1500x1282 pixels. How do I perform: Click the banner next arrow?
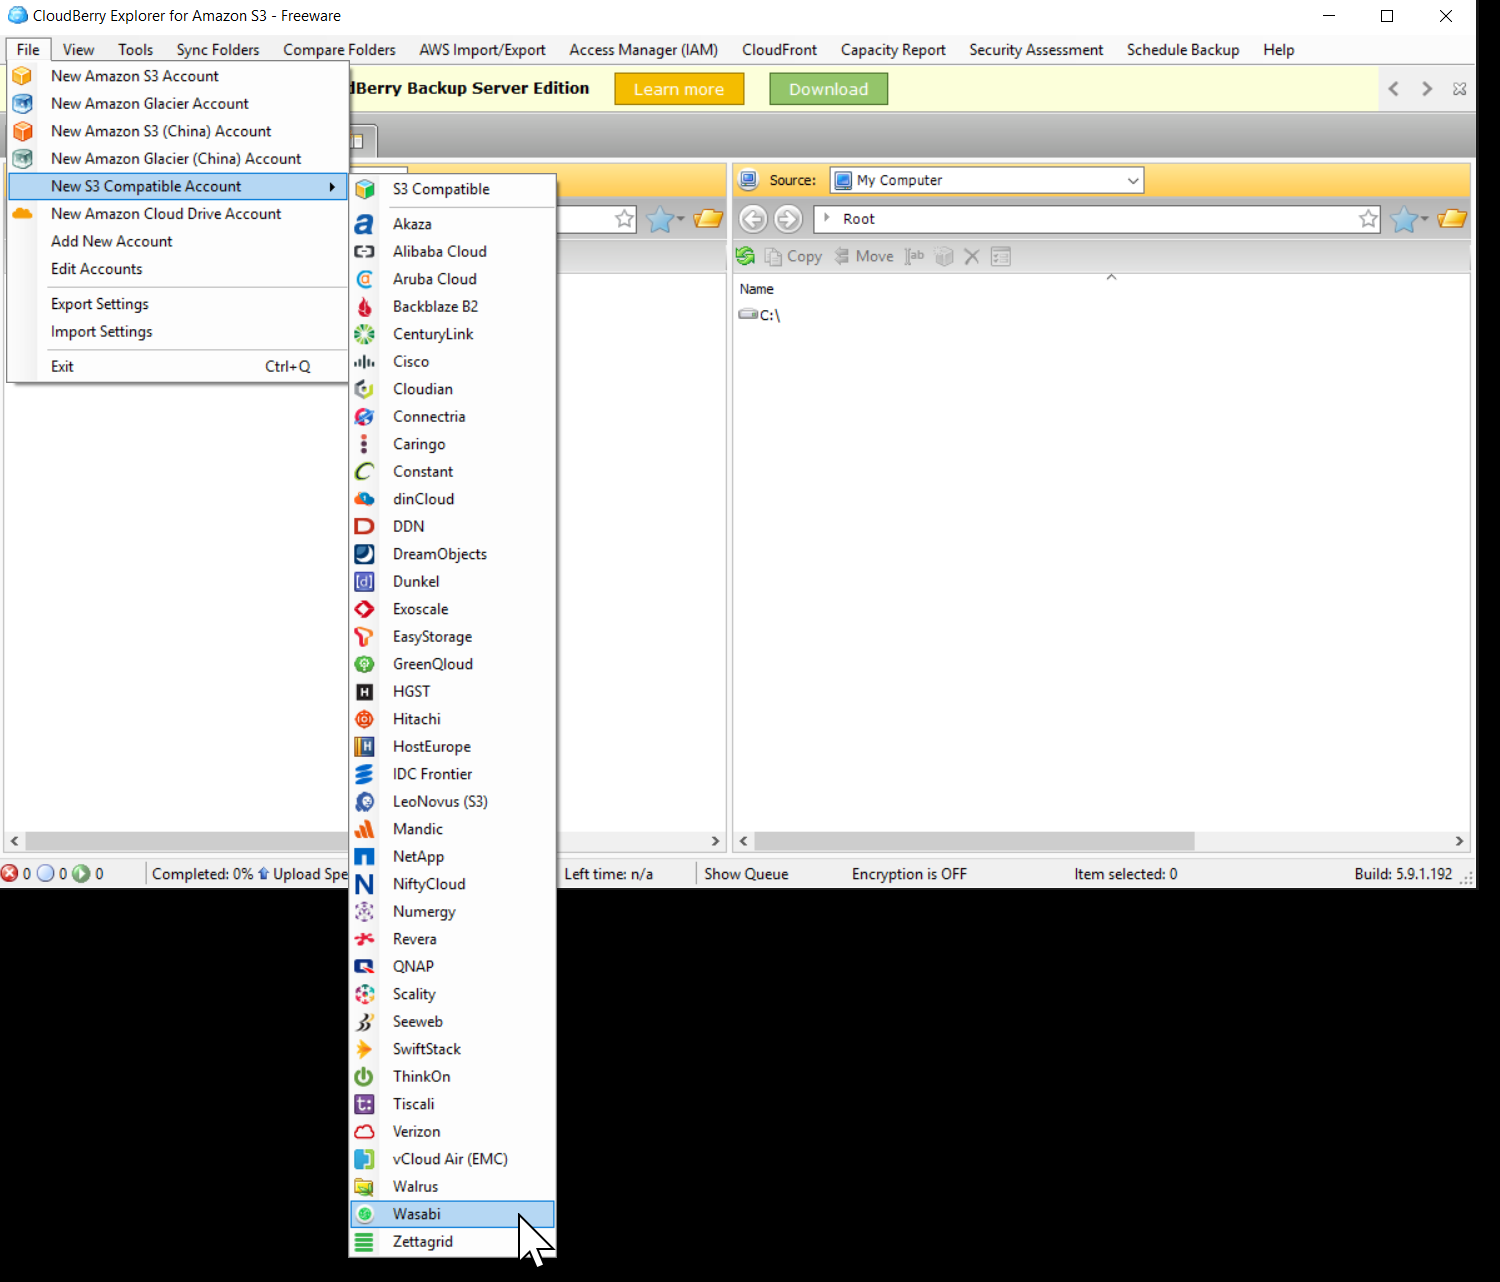click(1427, 89)
